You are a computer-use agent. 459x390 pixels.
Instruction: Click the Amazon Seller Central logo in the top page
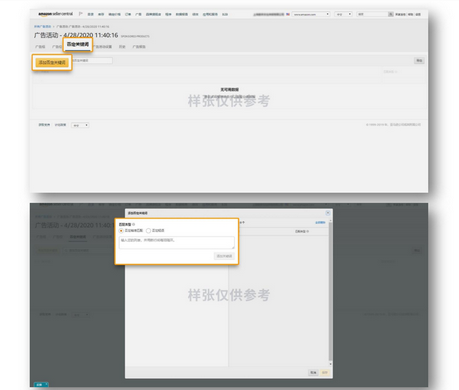point(55,14)
